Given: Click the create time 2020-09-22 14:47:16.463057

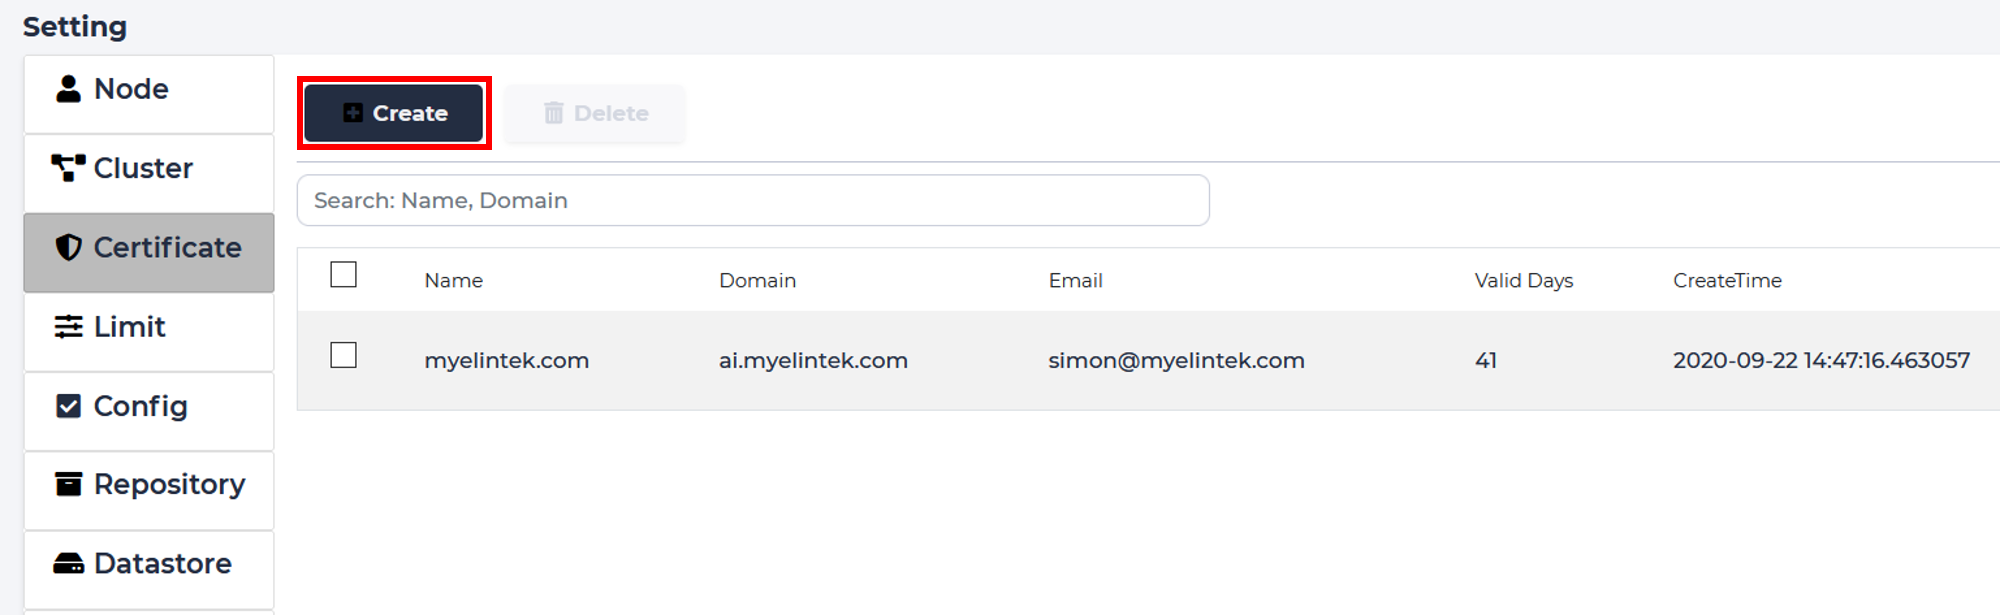Looking at the screenshot, I should [1821, 360].
